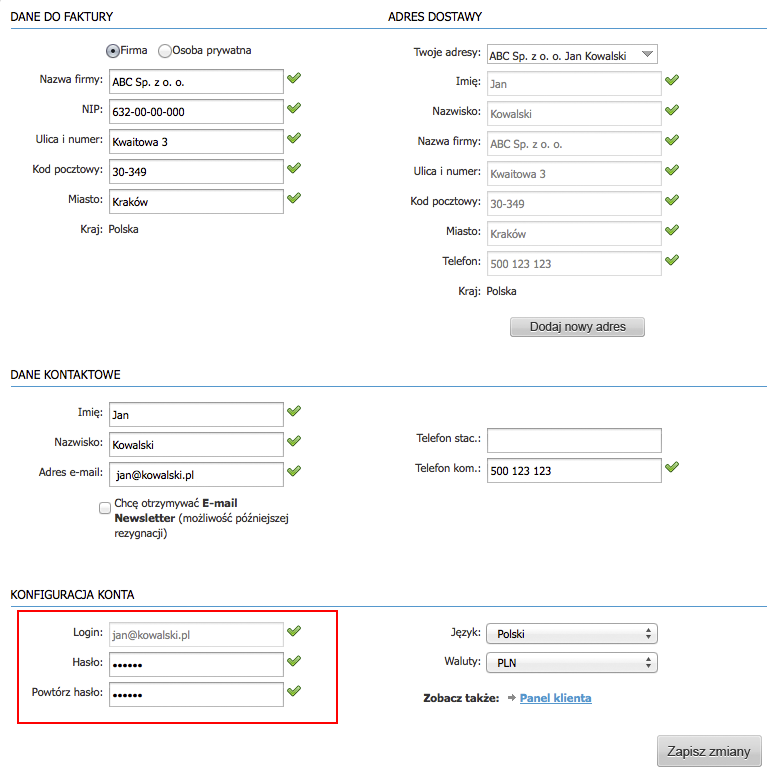Click the green checkmark beside Login field
This screenshot has height=776, width=776.
pyautogui.click(x=293, y=632)
